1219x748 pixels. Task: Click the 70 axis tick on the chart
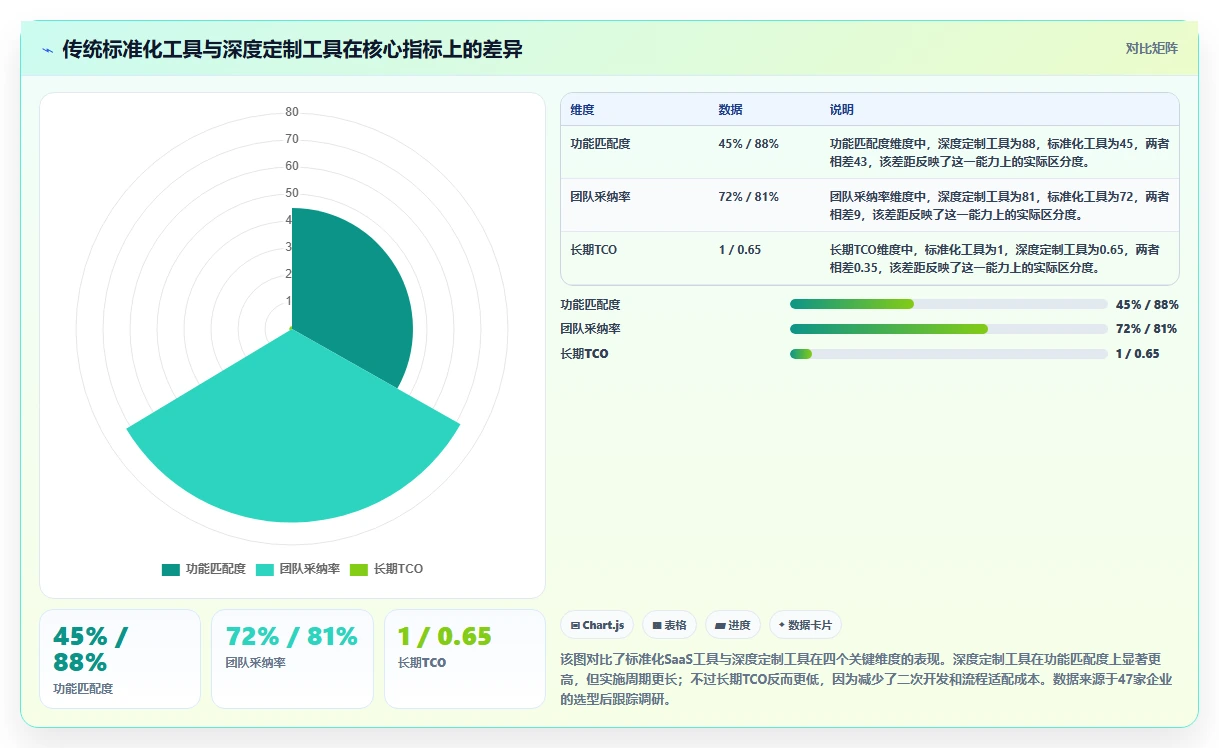[292, 139]
